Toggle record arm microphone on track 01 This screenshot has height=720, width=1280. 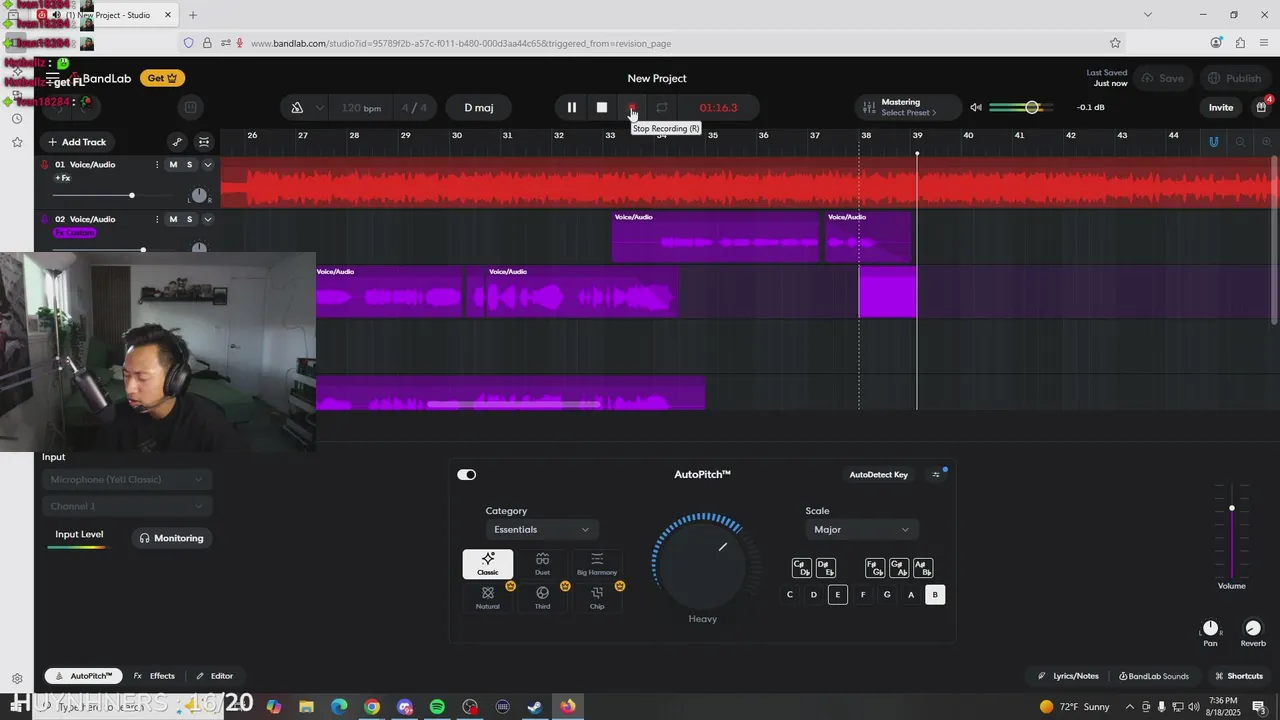(x=45, y=165)
